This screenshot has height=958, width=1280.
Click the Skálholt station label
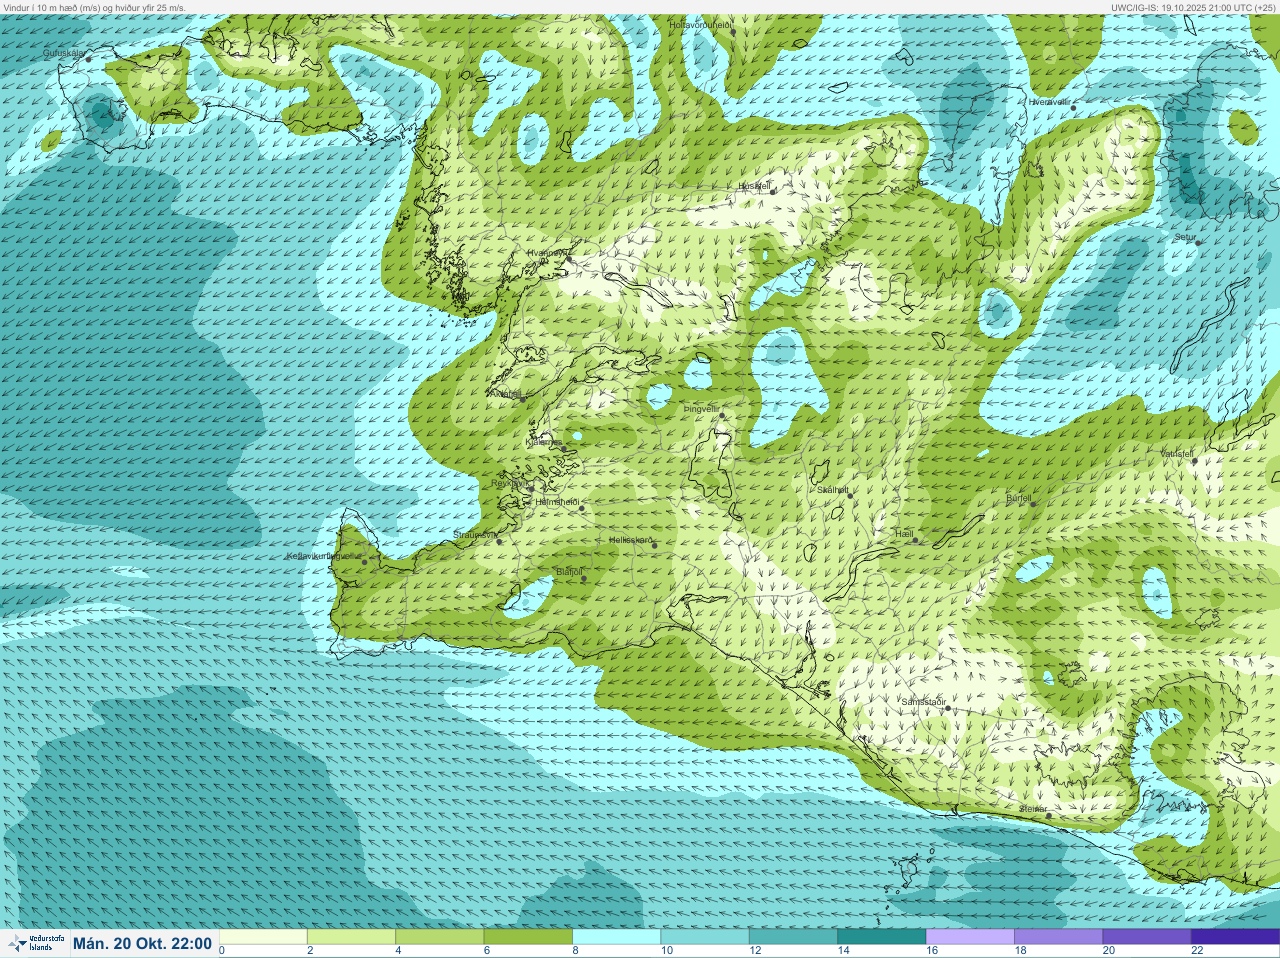[832, 489]
